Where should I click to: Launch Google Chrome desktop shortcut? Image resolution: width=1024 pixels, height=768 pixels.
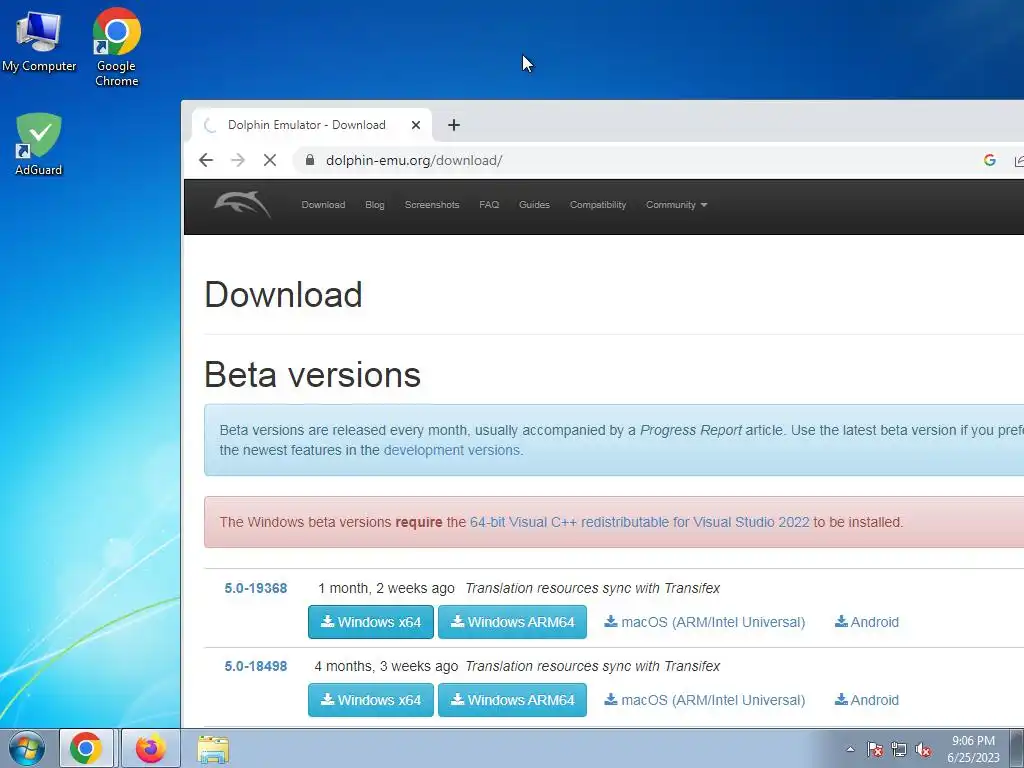tap(116, 47)
